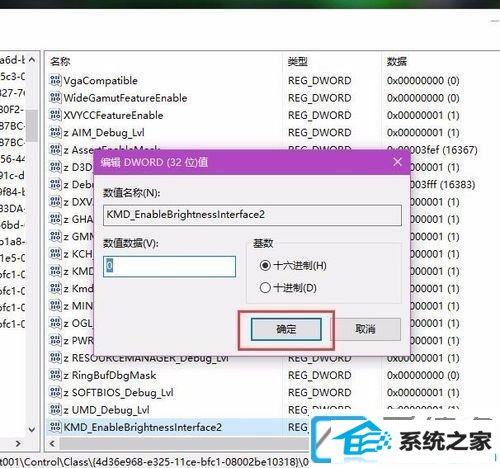Viewport: 500px width, 468px height.
Task: Click the 确定 OK button
Action: (x=286, y=329)
